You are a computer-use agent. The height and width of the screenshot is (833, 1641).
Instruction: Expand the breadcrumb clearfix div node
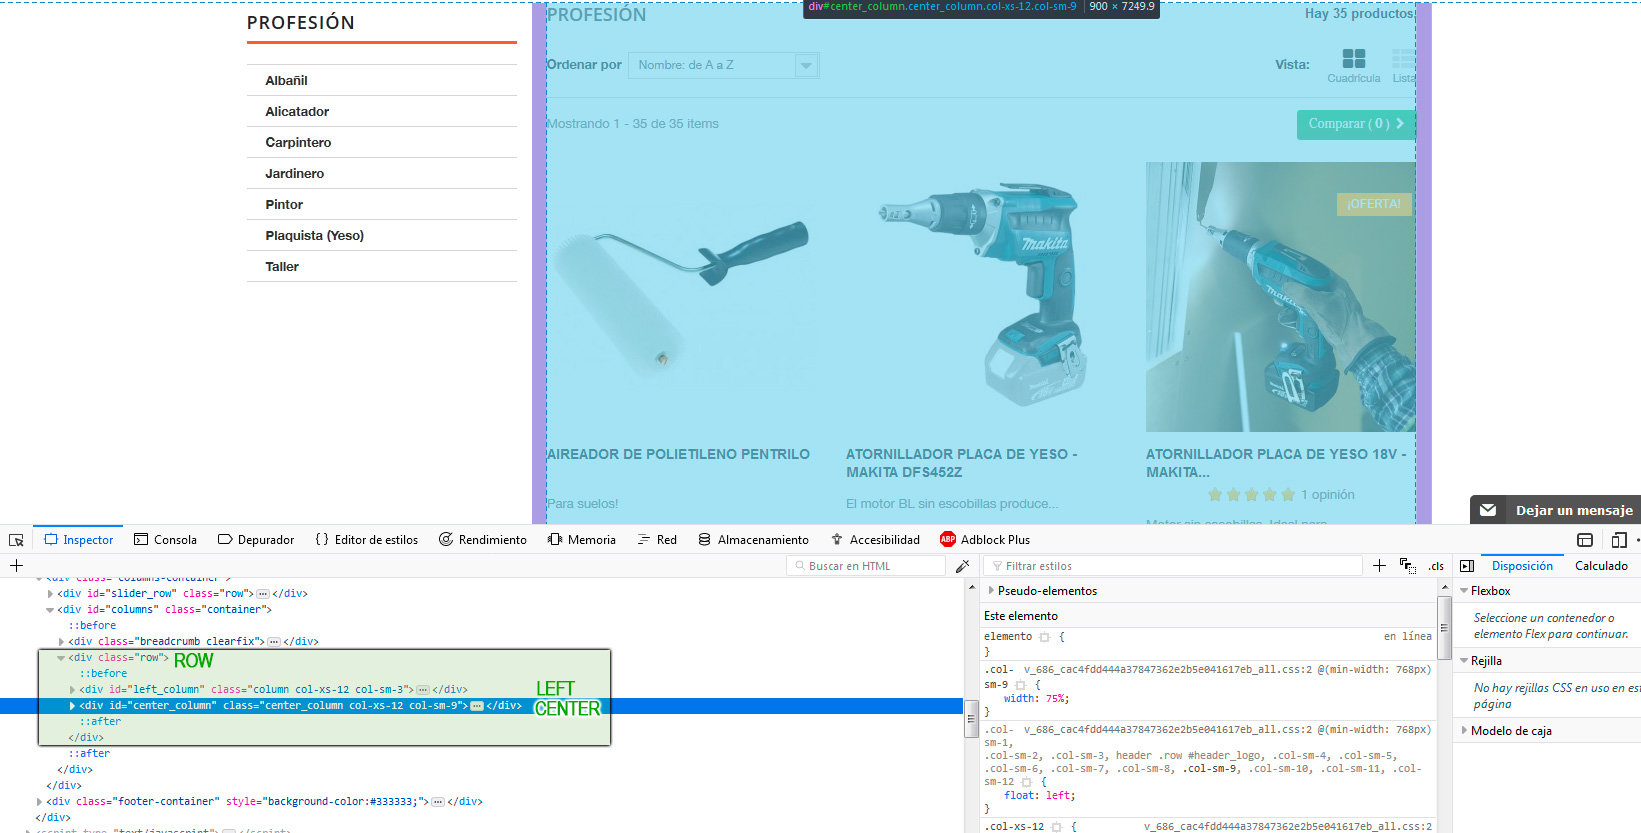(x=61, y=642)
